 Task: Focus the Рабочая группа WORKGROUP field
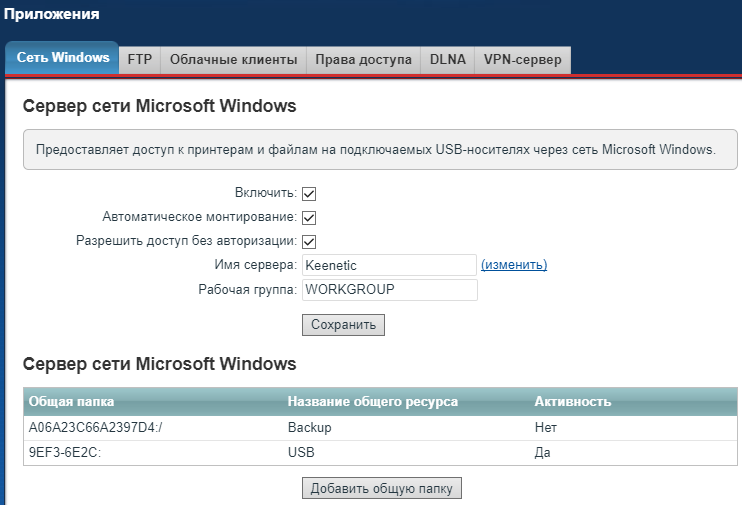pos(389,290)
